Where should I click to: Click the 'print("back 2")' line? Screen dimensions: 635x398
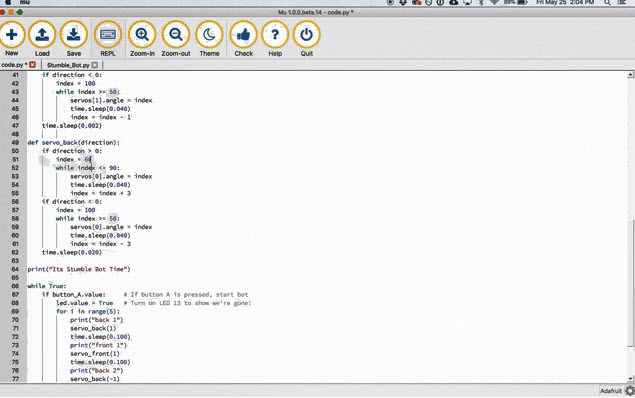pyautogui.click(x=96, y=371)
